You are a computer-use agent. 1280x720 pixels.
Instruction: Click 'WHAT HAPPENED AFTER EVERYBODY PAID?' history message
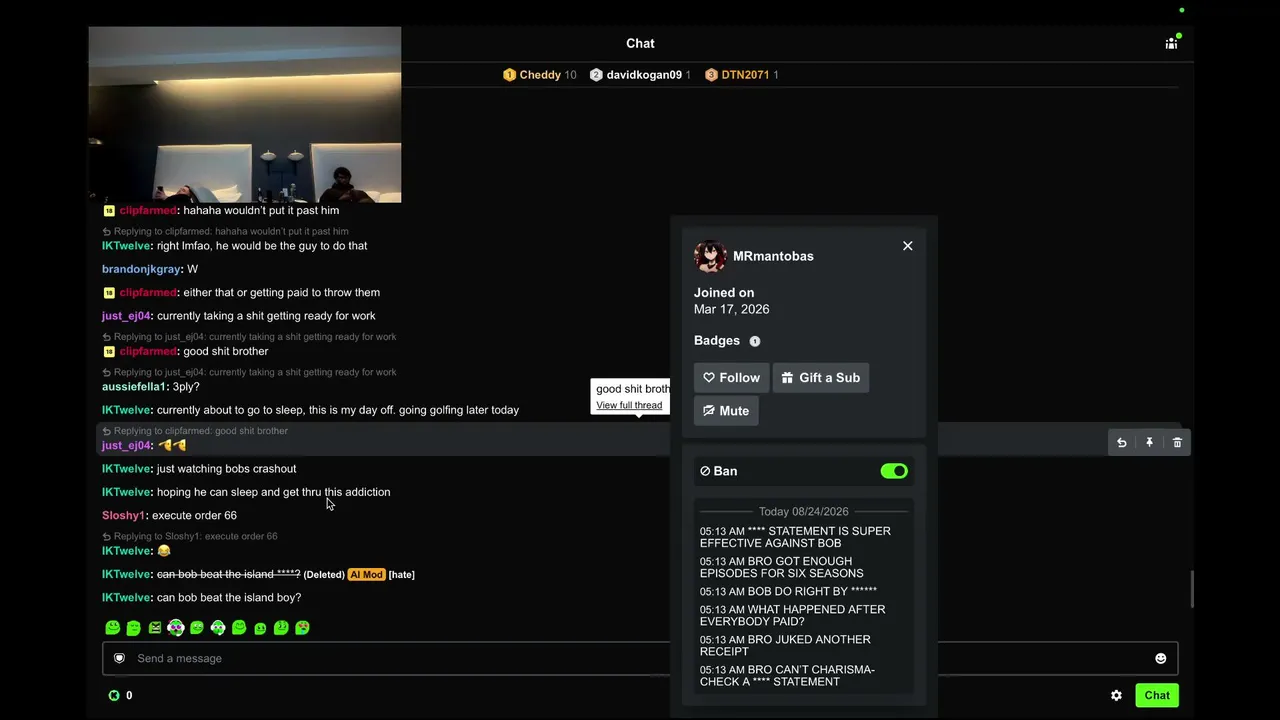point(792,616)
